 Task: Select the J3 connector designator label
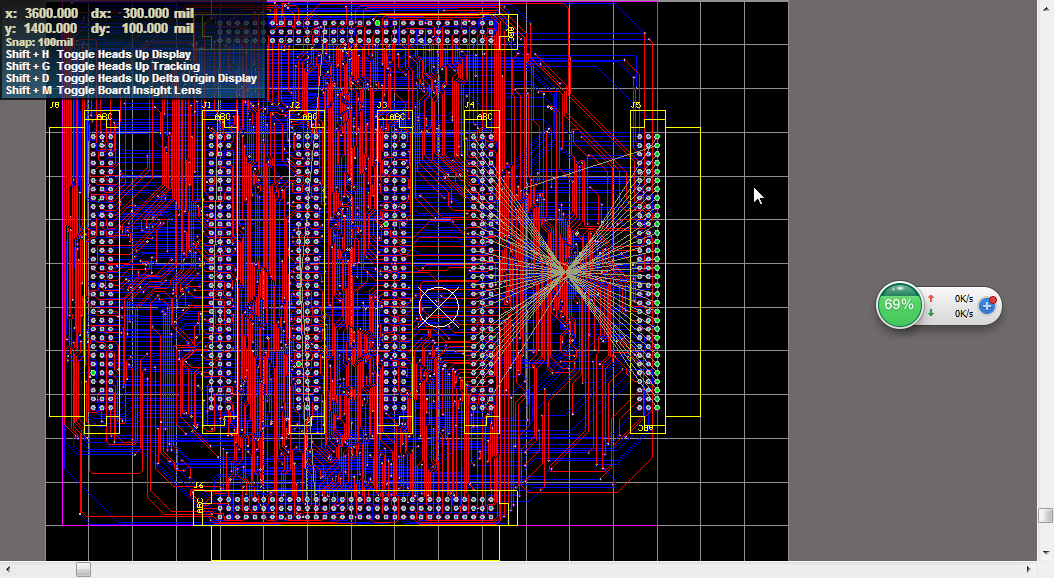pos(382,105)
